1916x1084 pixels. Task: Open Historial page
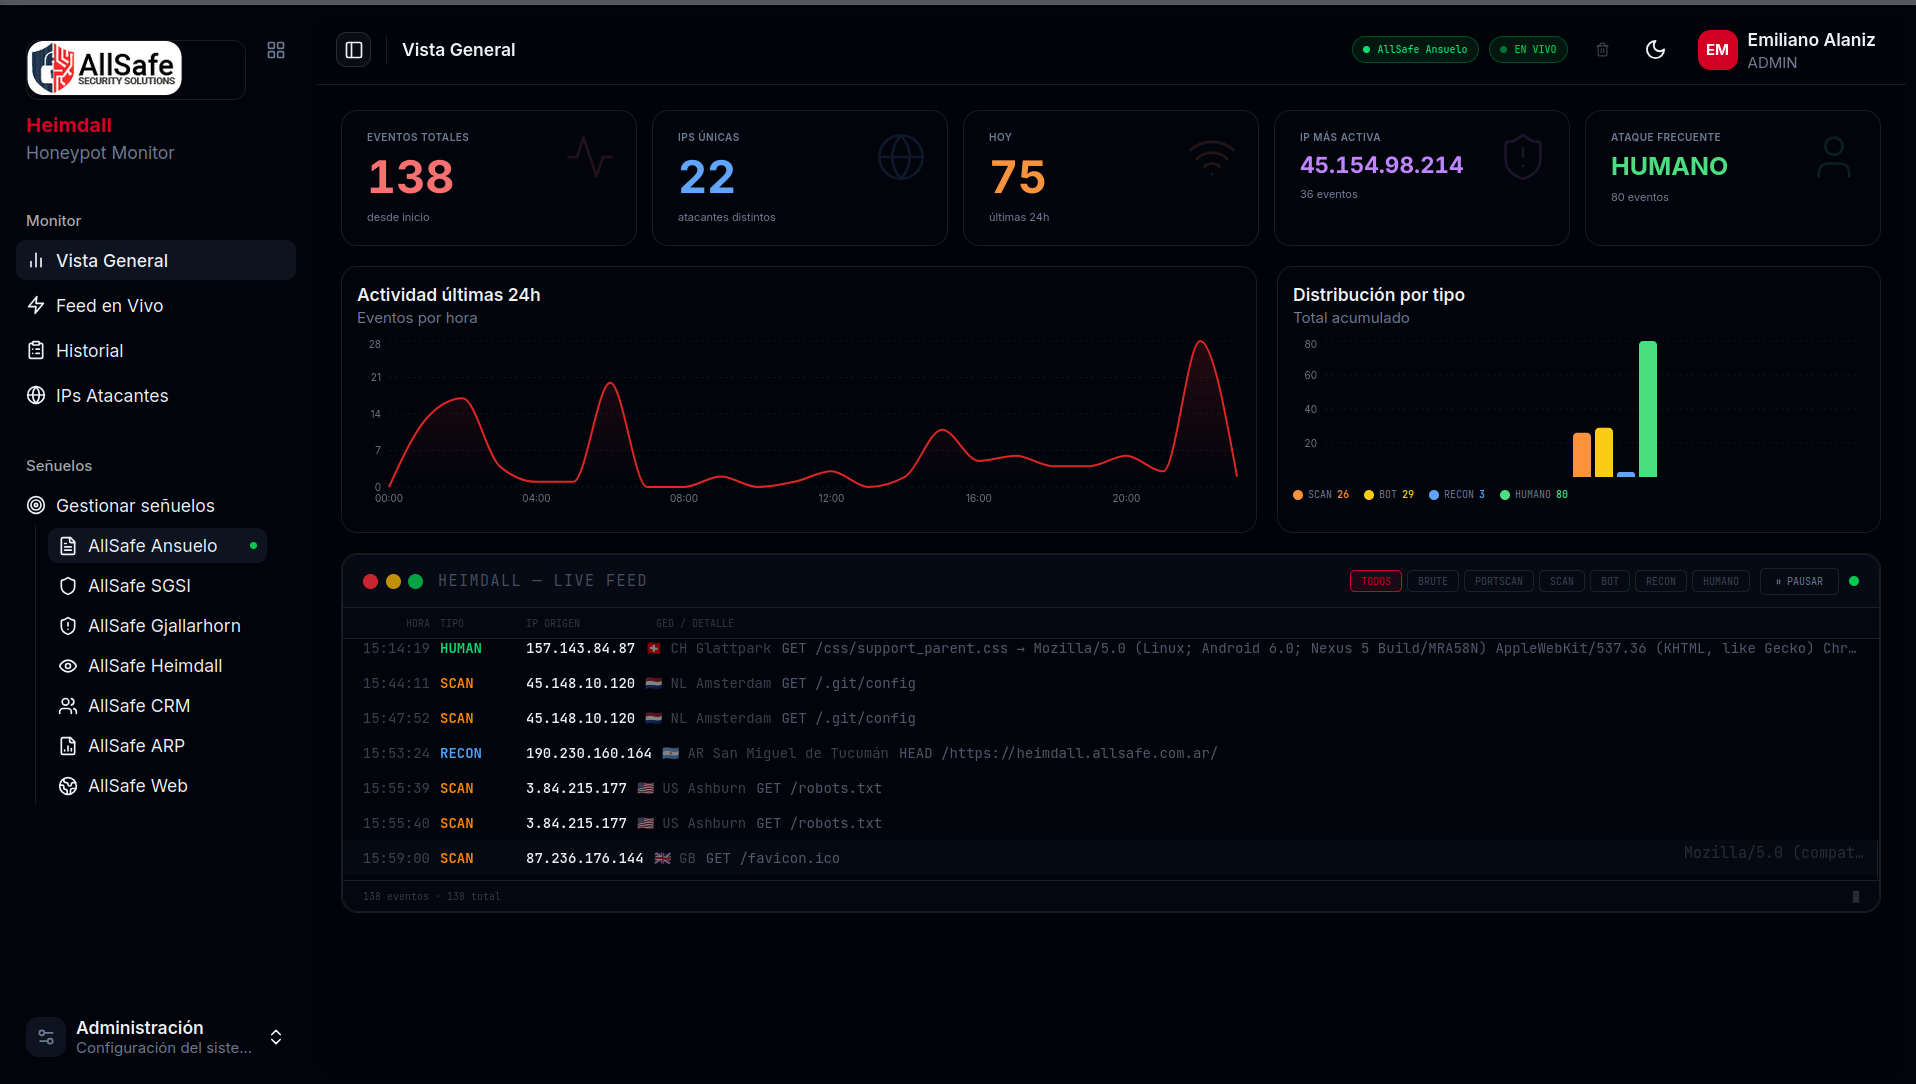156,350
